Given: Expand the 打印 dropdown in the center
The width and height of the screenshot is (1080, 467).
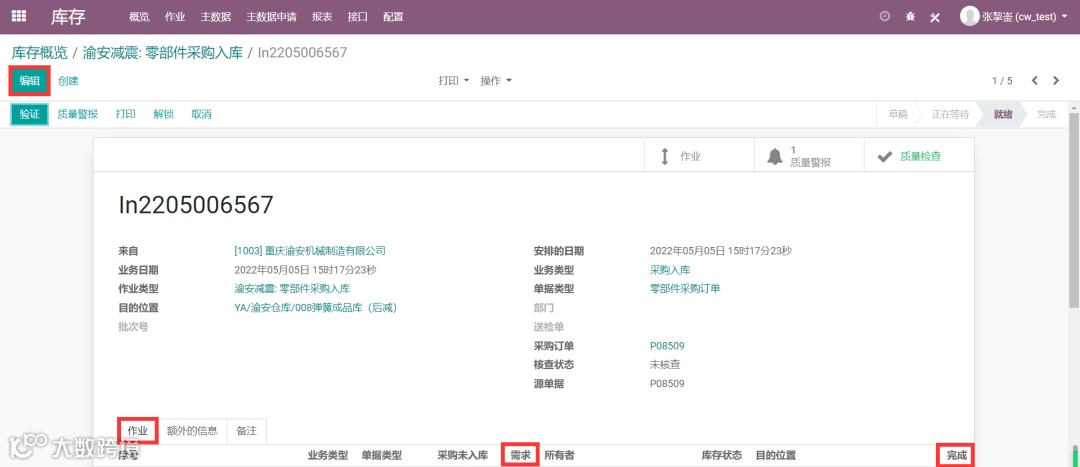Looking at the screenshot, I should click(453, 81).
